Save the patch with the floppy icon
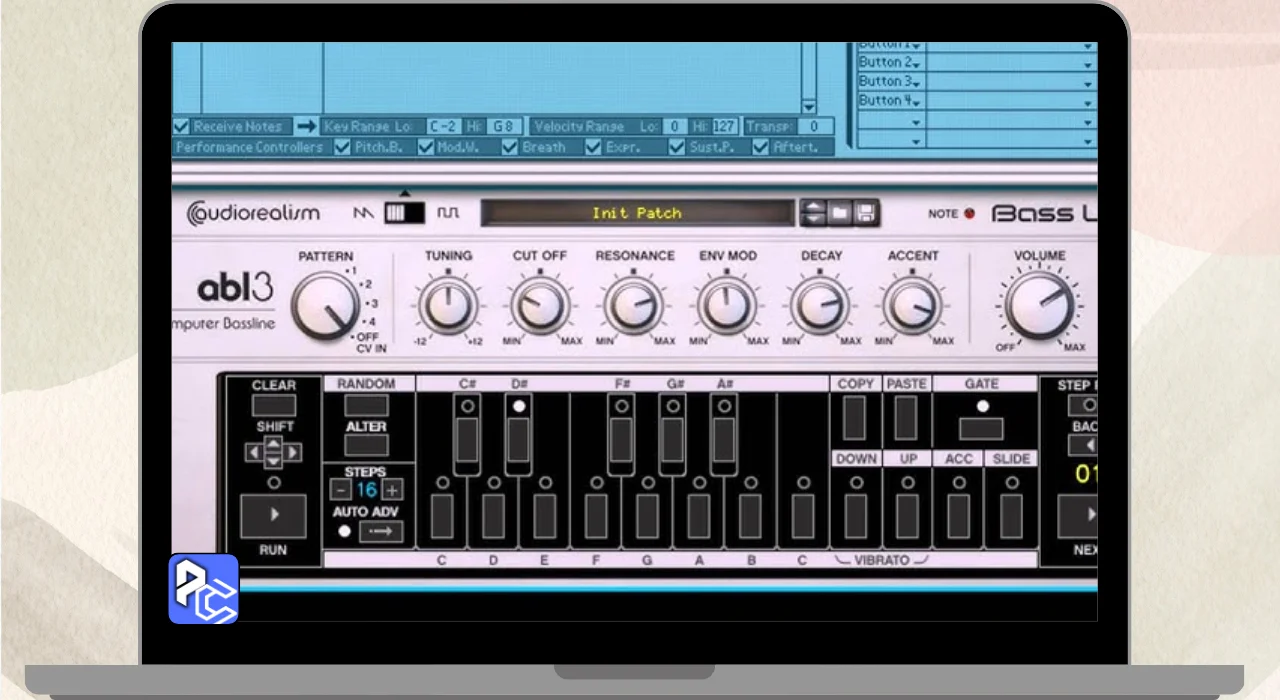Screen dimensions: 1280x700 coord(865,213)
